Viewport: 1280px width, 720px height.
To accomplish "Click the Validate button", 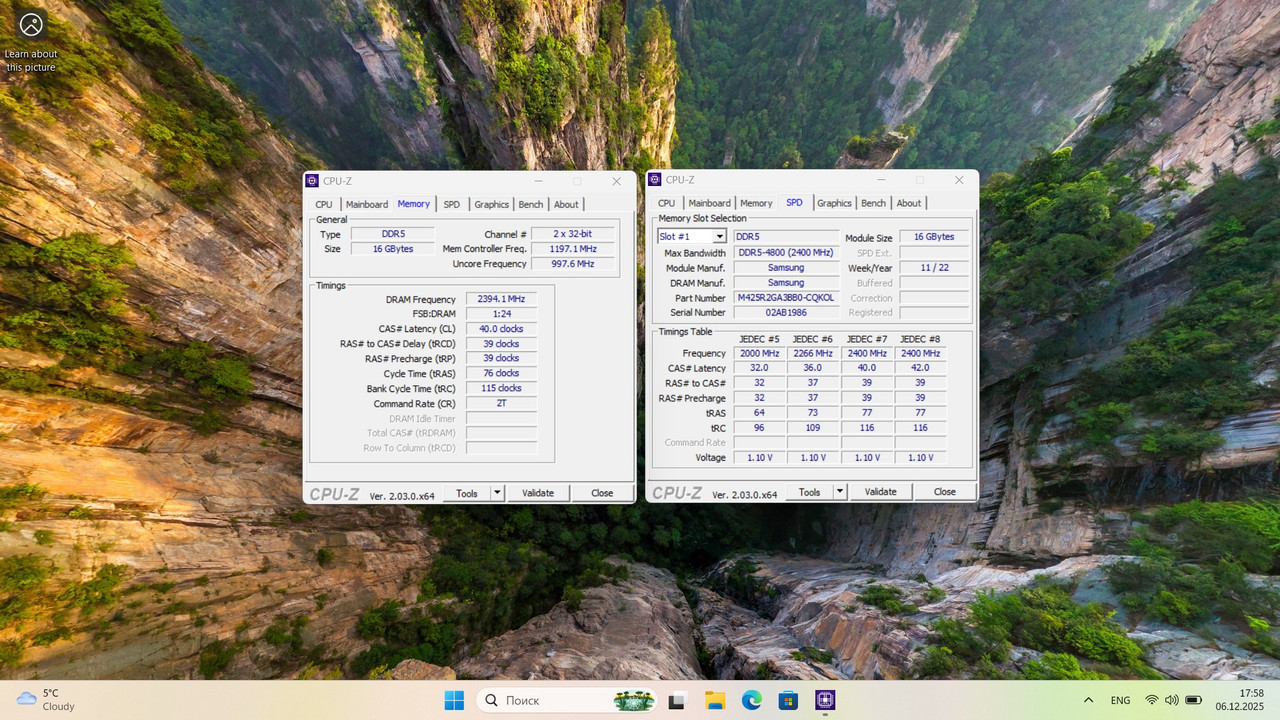I will [538, 492].
